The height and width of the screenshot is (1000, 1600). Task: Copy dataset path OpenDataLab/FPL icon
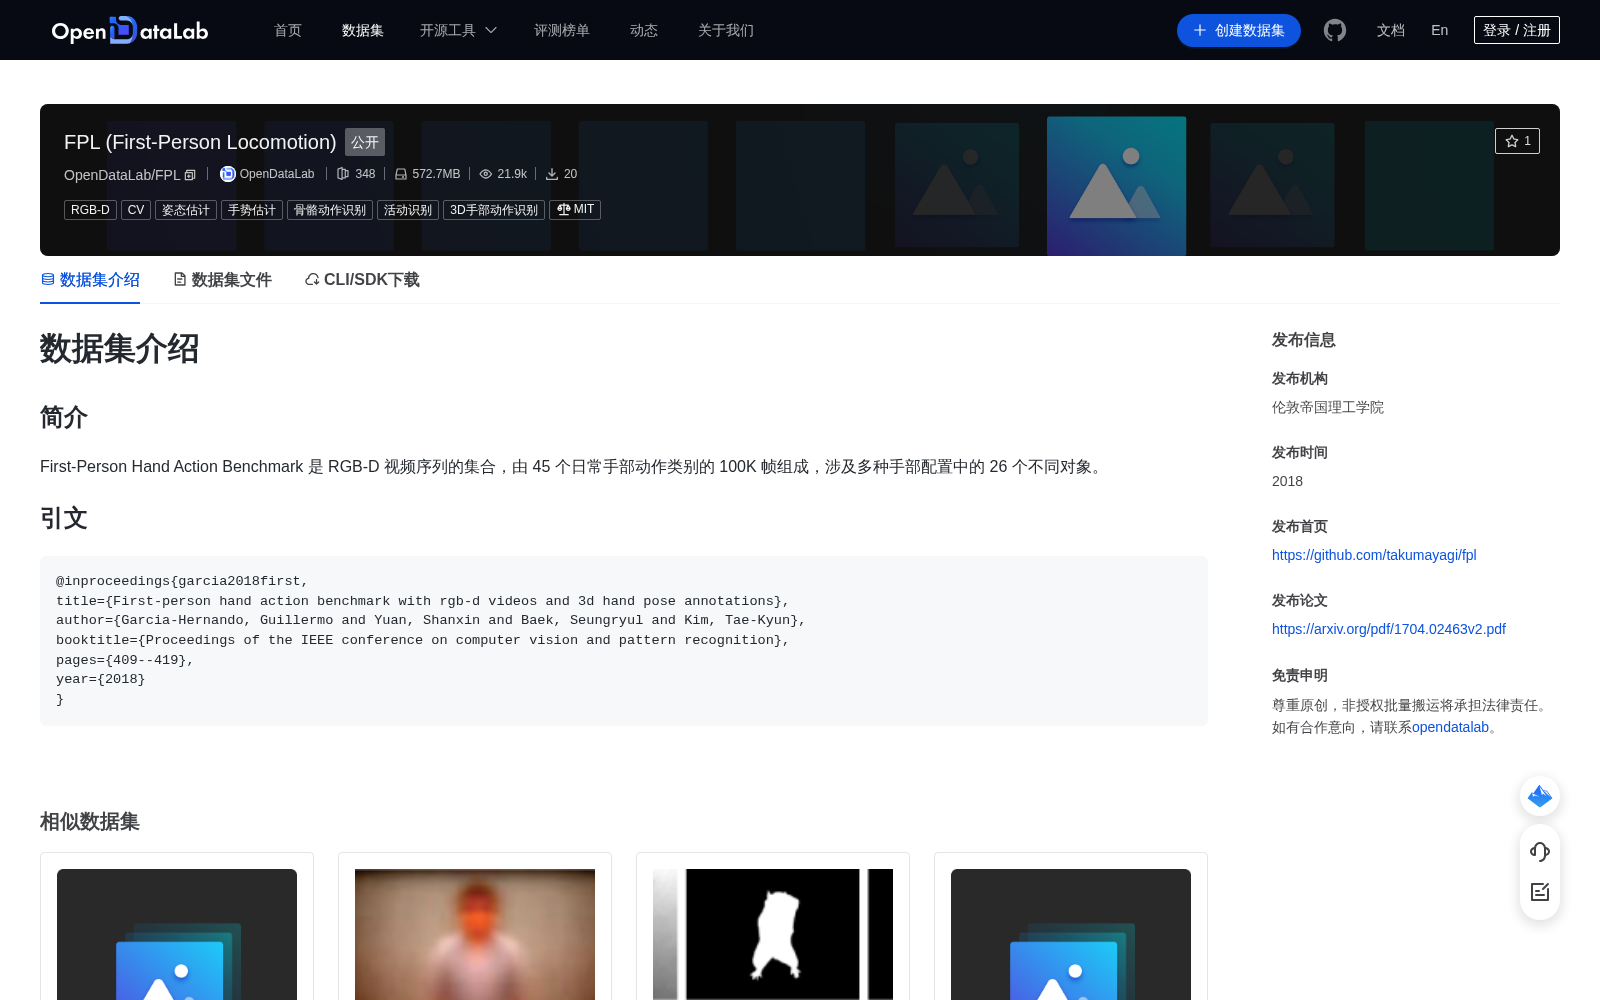(190, 175)
